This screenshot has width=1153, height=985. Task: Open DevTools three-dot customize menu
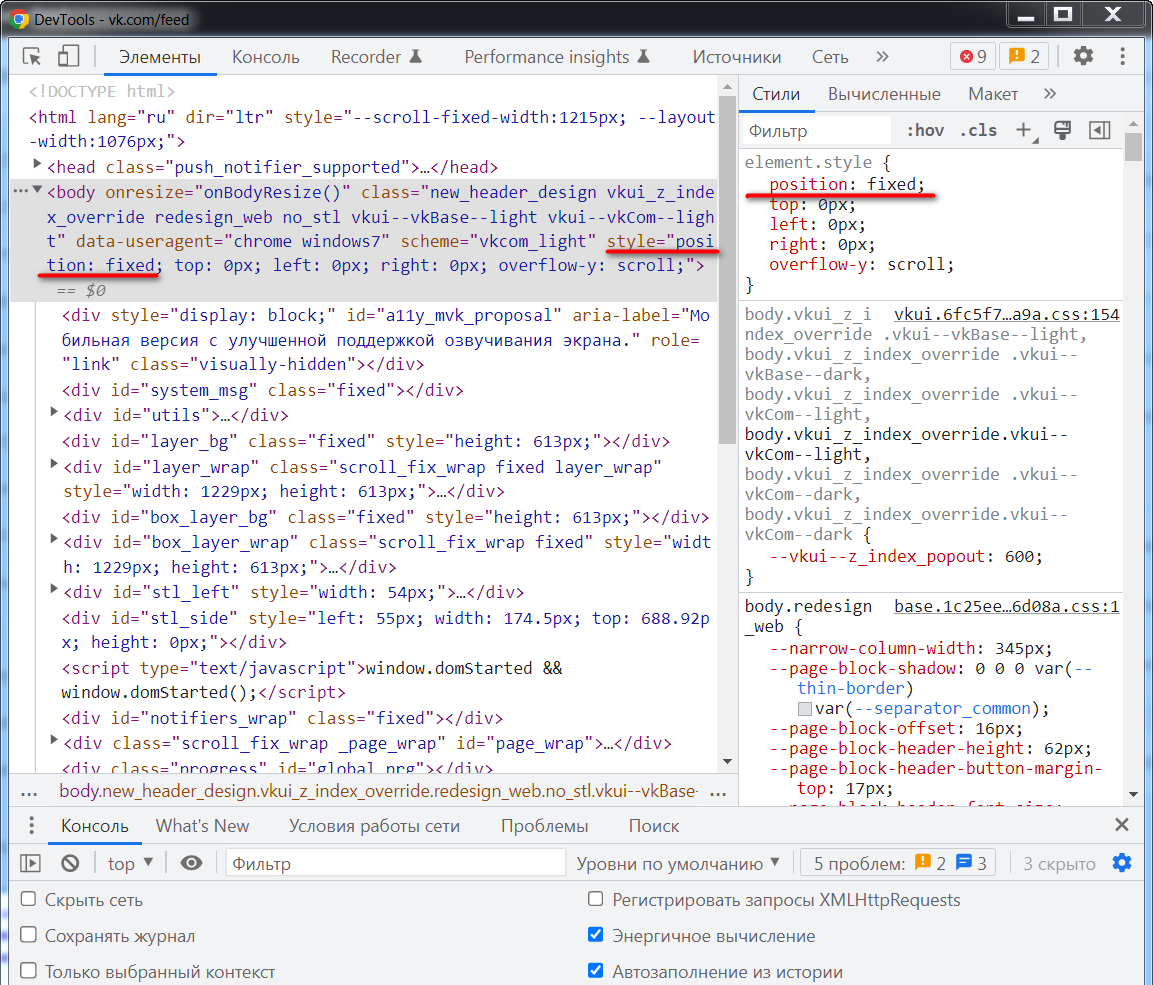coord(1122,57)
